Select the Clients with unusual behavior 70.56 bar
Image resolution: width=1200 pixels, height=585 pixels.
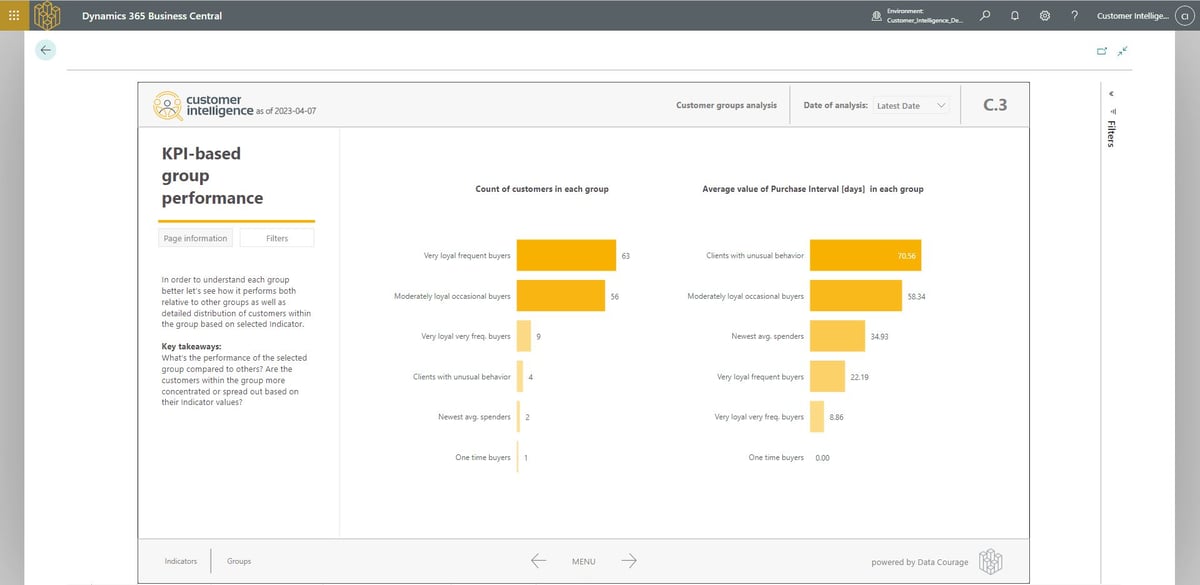point(865,256)
